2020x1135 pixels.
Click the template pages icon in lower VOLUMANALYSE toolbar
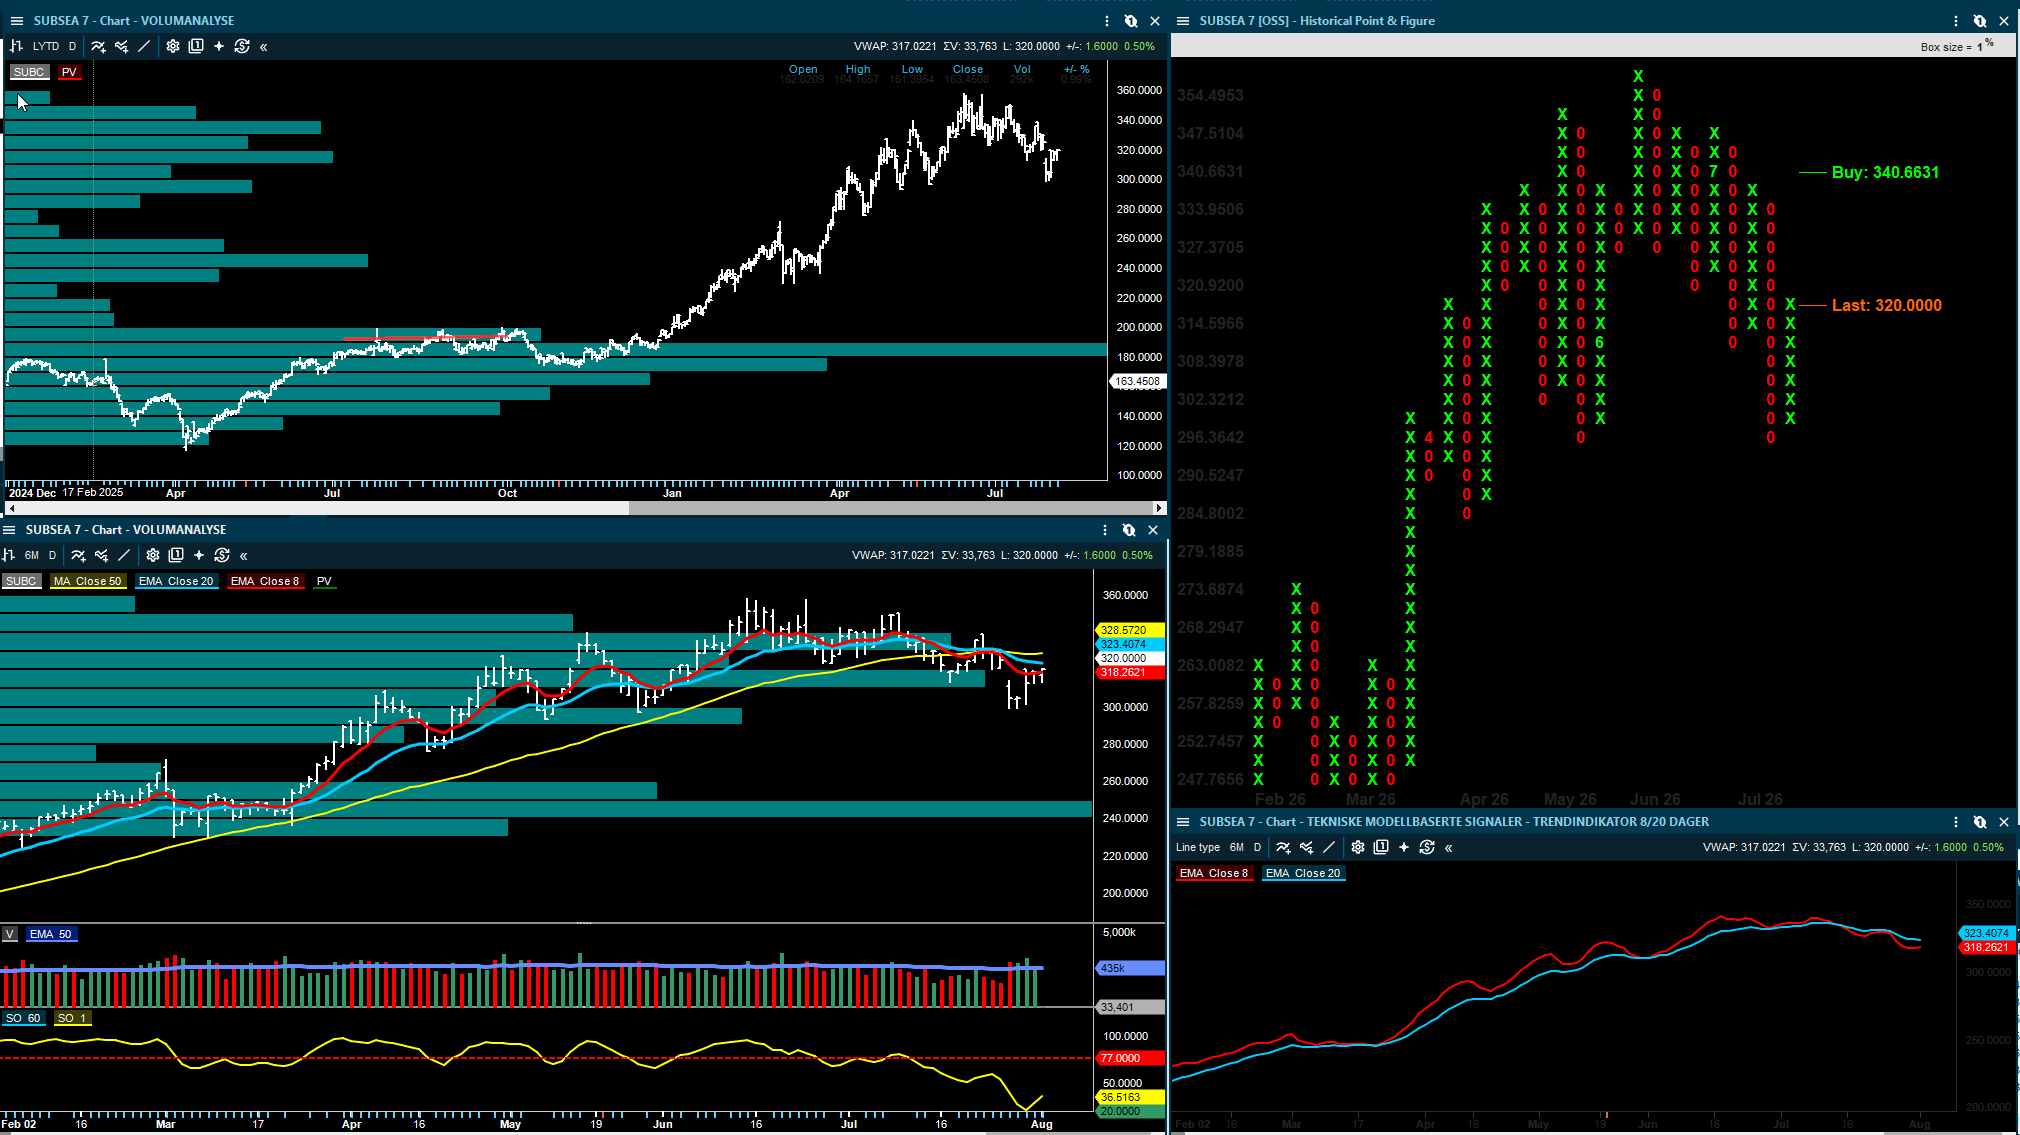point(176,555)
